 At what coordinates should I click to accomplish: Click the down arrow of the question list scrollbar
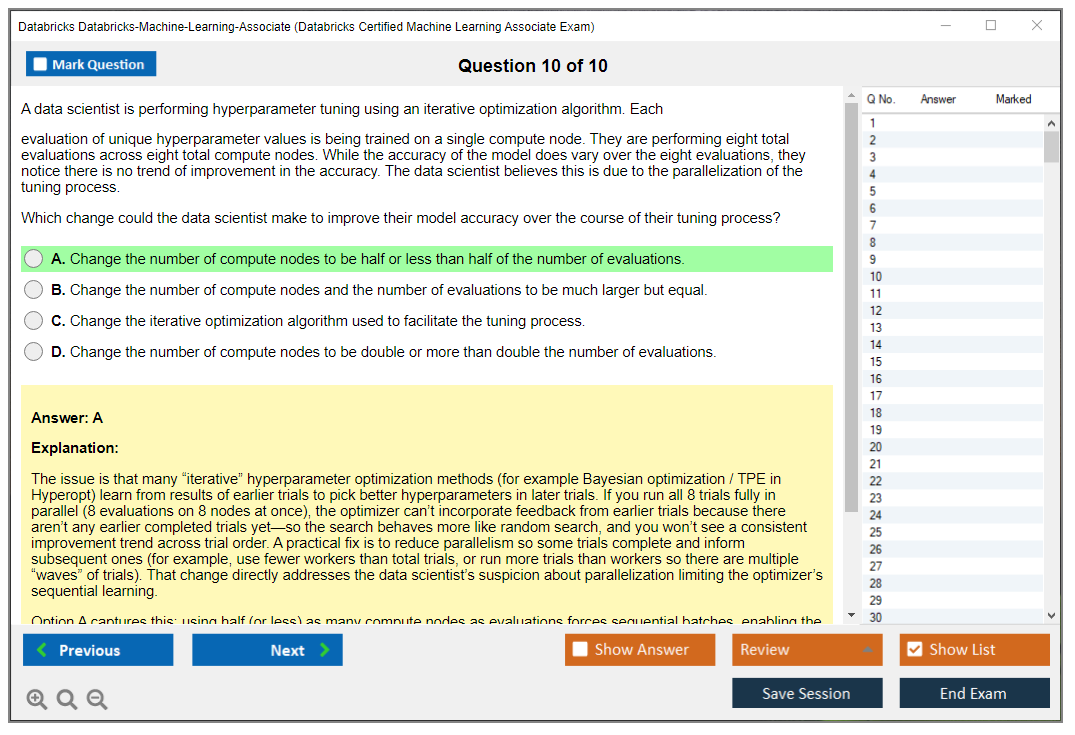click(1051, 613)
